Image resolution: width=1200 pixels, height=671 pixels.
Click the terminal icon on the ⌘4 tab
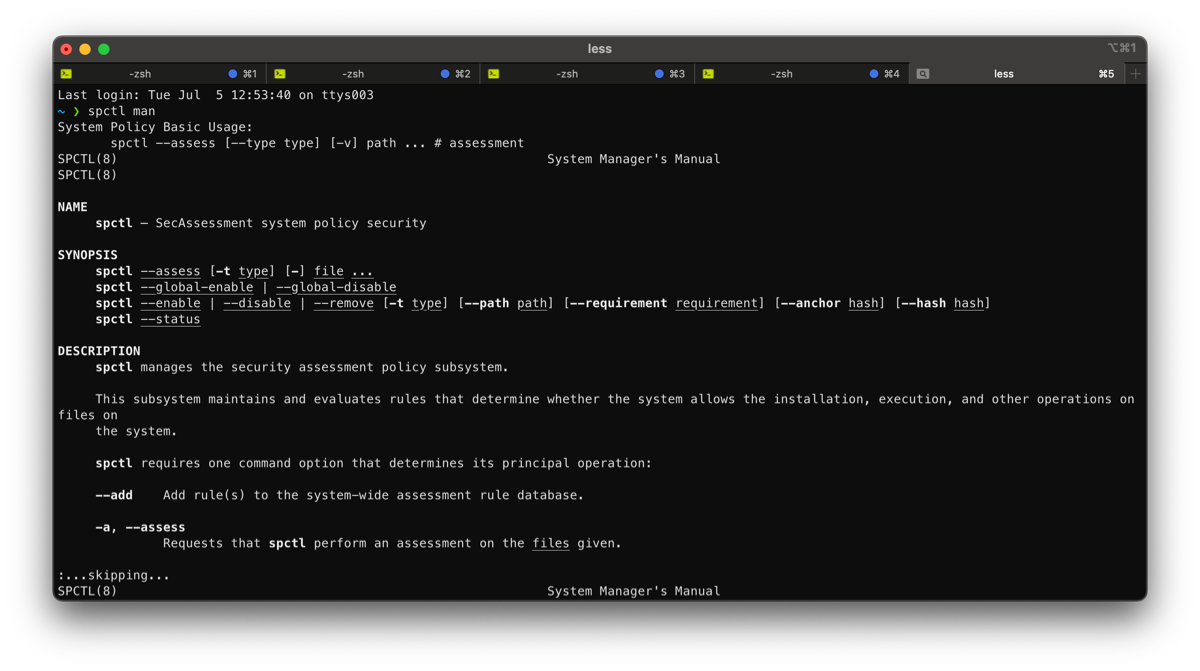click(708, 74)
